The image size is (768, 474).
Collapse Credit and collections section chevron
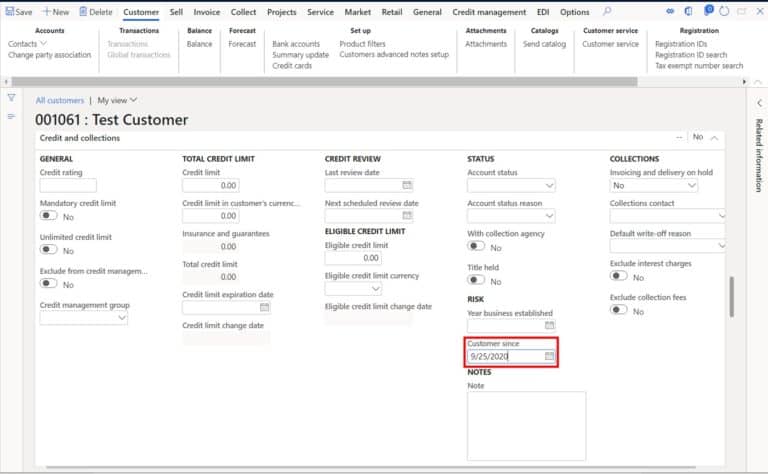tap(715, 138)
